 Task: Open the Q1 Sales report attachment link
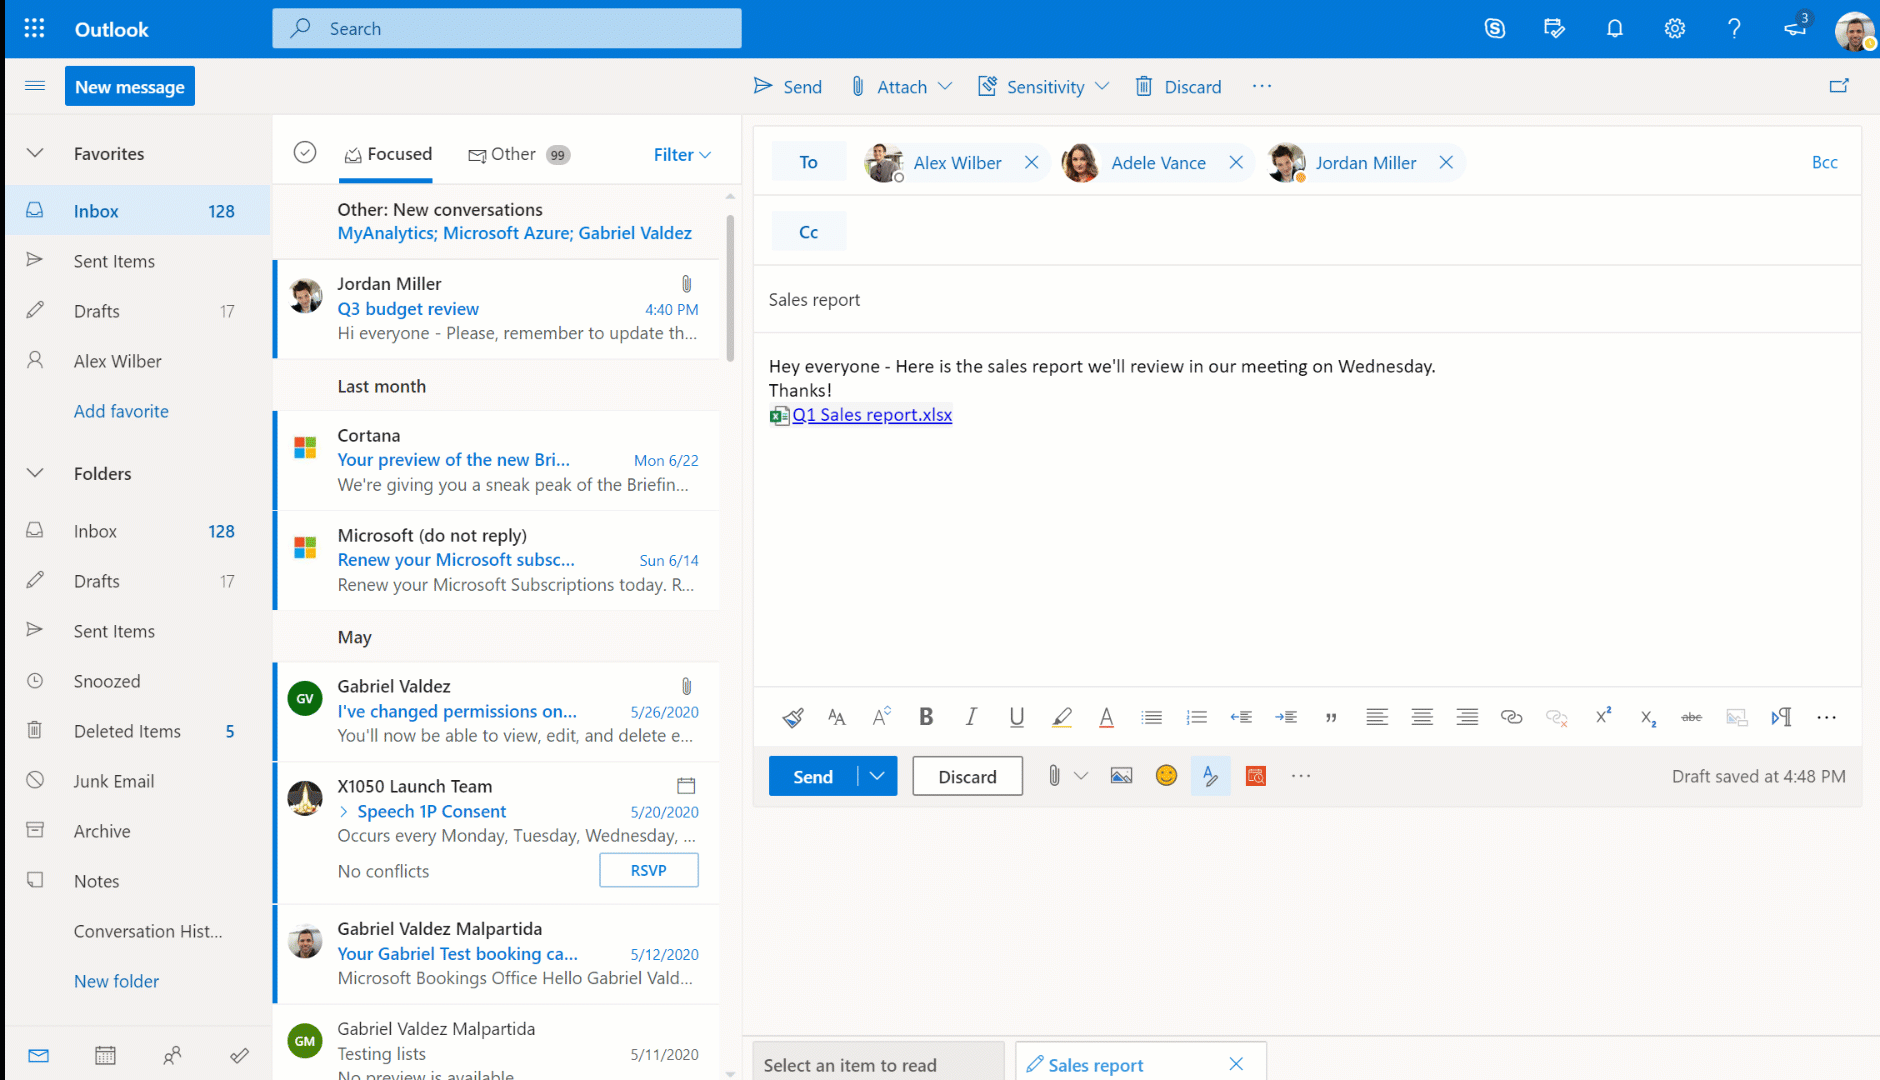pyautogui.click(x=871, y=414)
